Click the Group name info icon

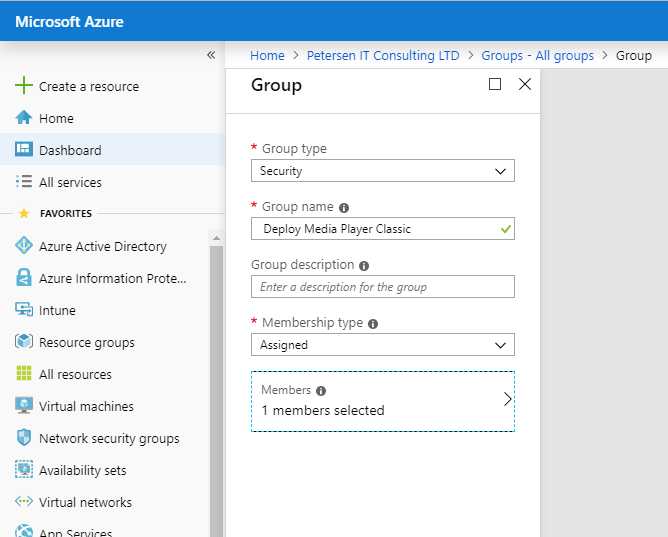[344, 208]
